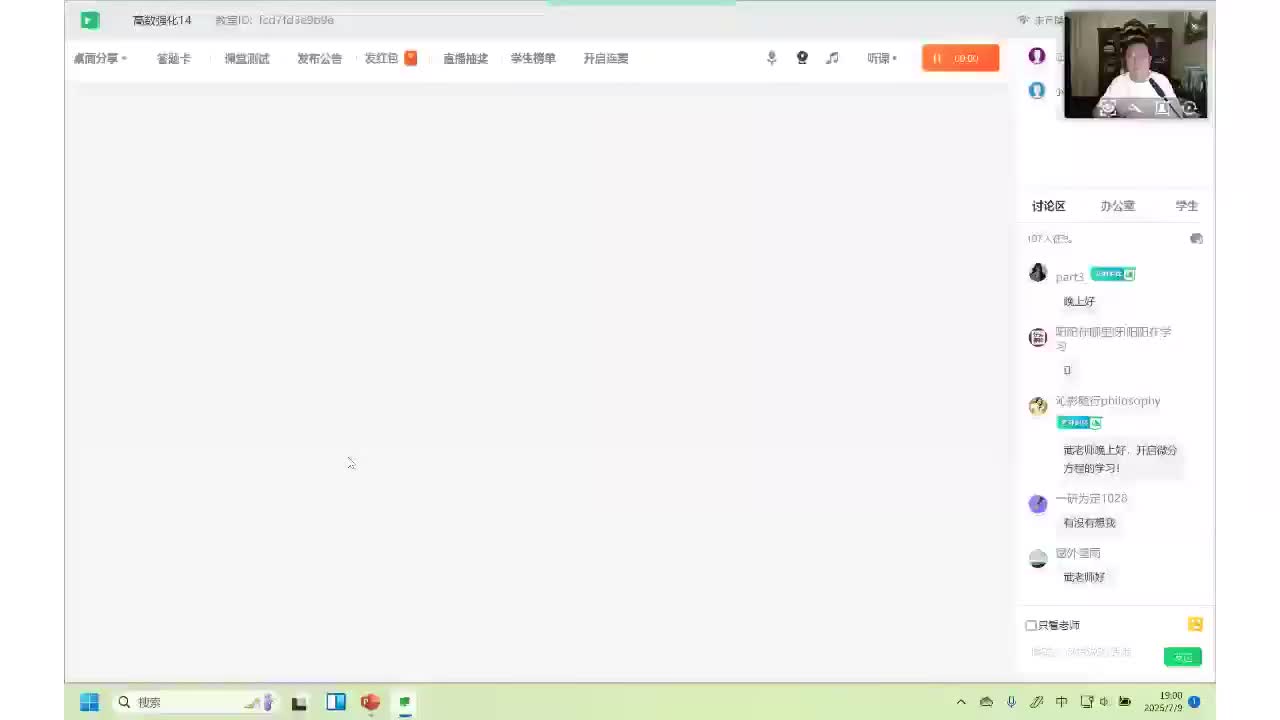Toggle the microphone icon in toolbar
The width and height of the screenshot is (1280, 720).
tap(771, 58)
